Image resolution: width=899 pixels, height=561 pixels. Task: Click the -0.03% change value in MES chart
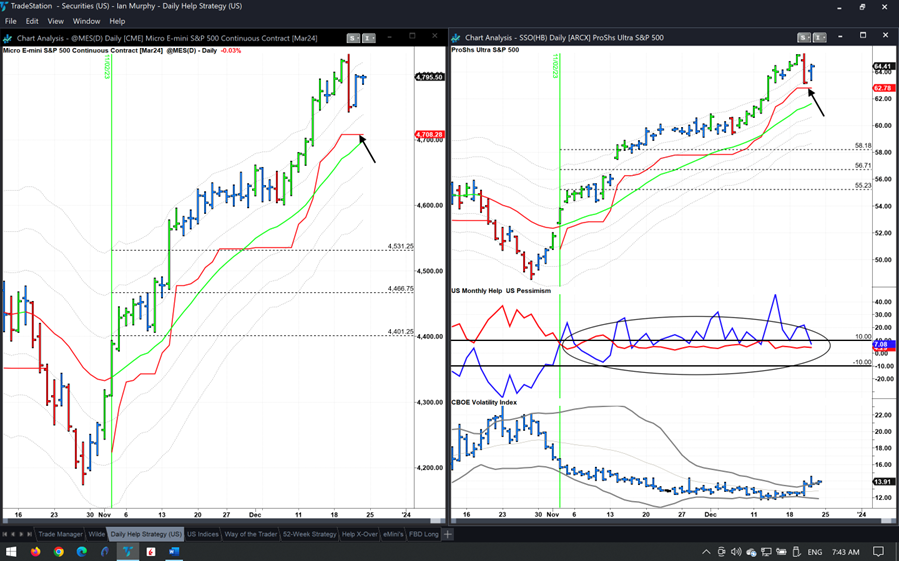point(230,50)
